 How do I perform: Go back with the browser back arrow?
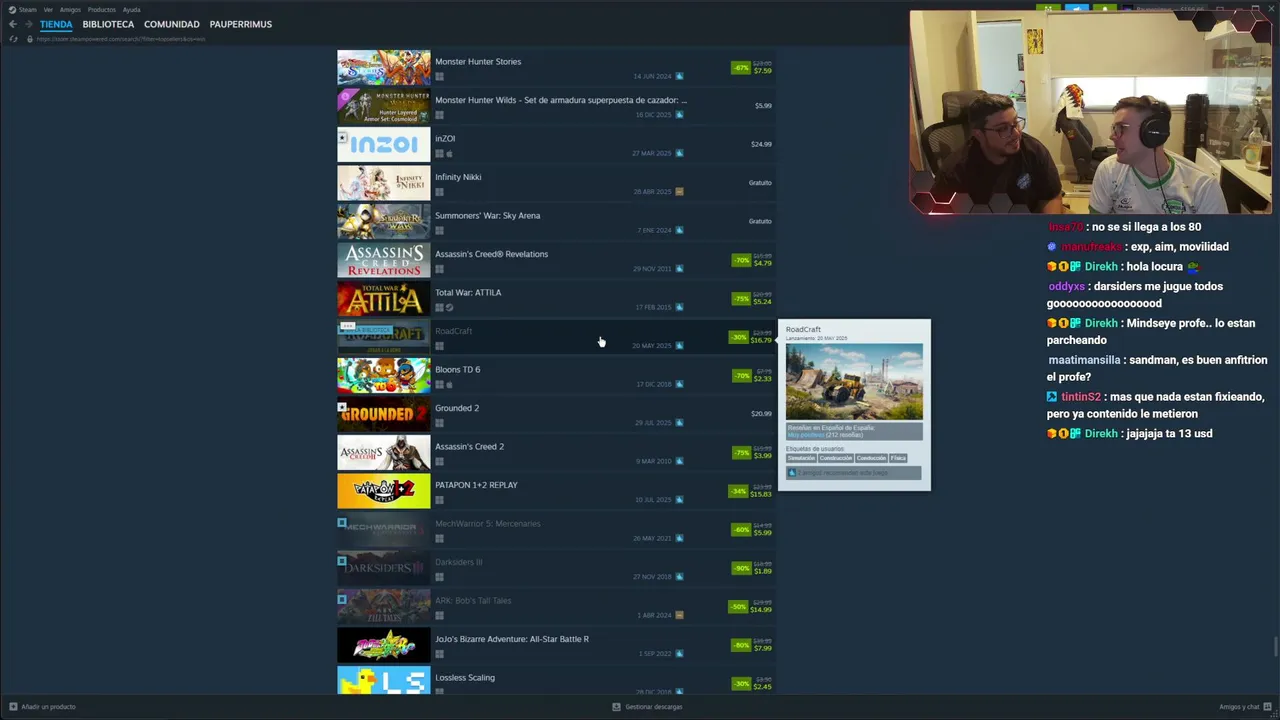click(13, 24)
